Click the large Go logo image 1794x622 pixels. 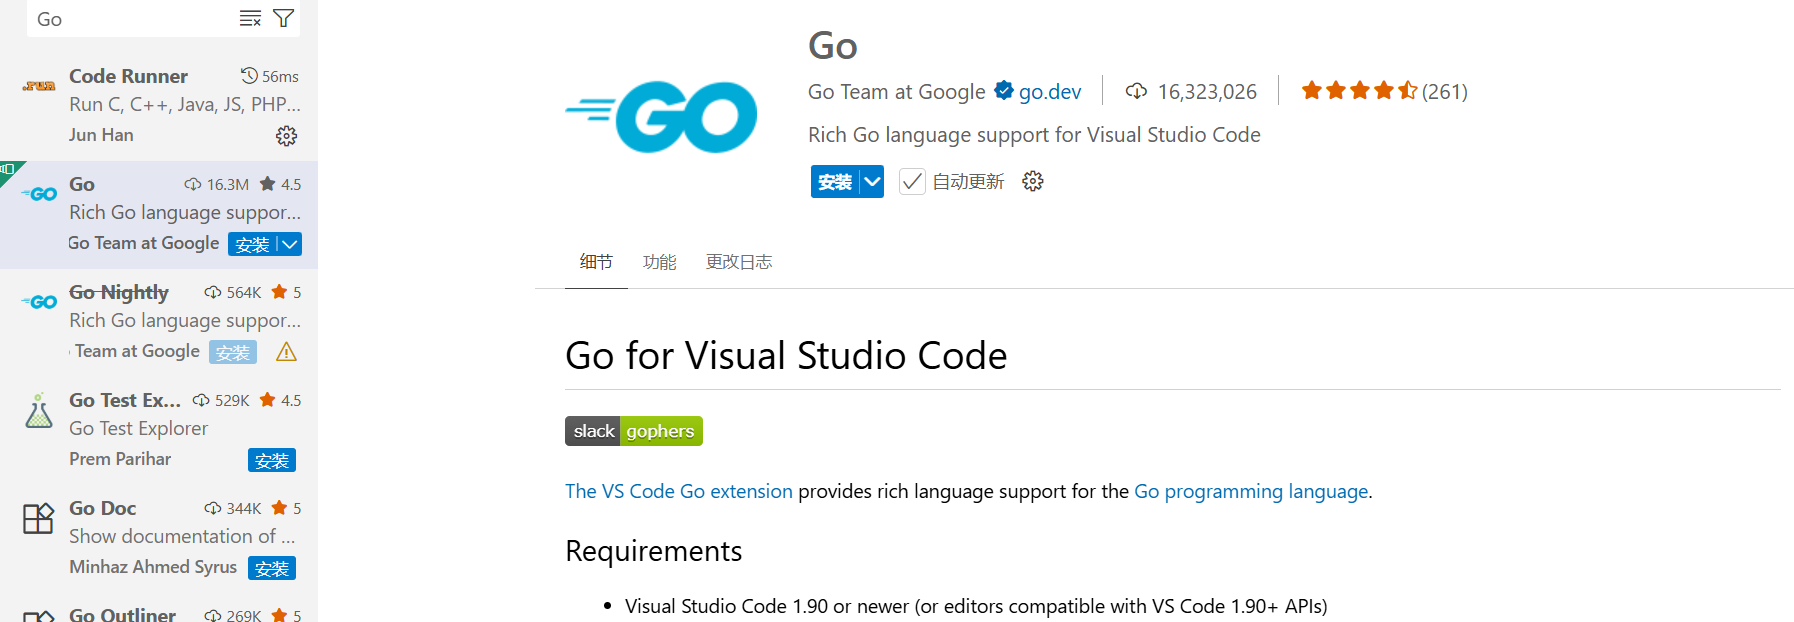(x=661, y=117)
